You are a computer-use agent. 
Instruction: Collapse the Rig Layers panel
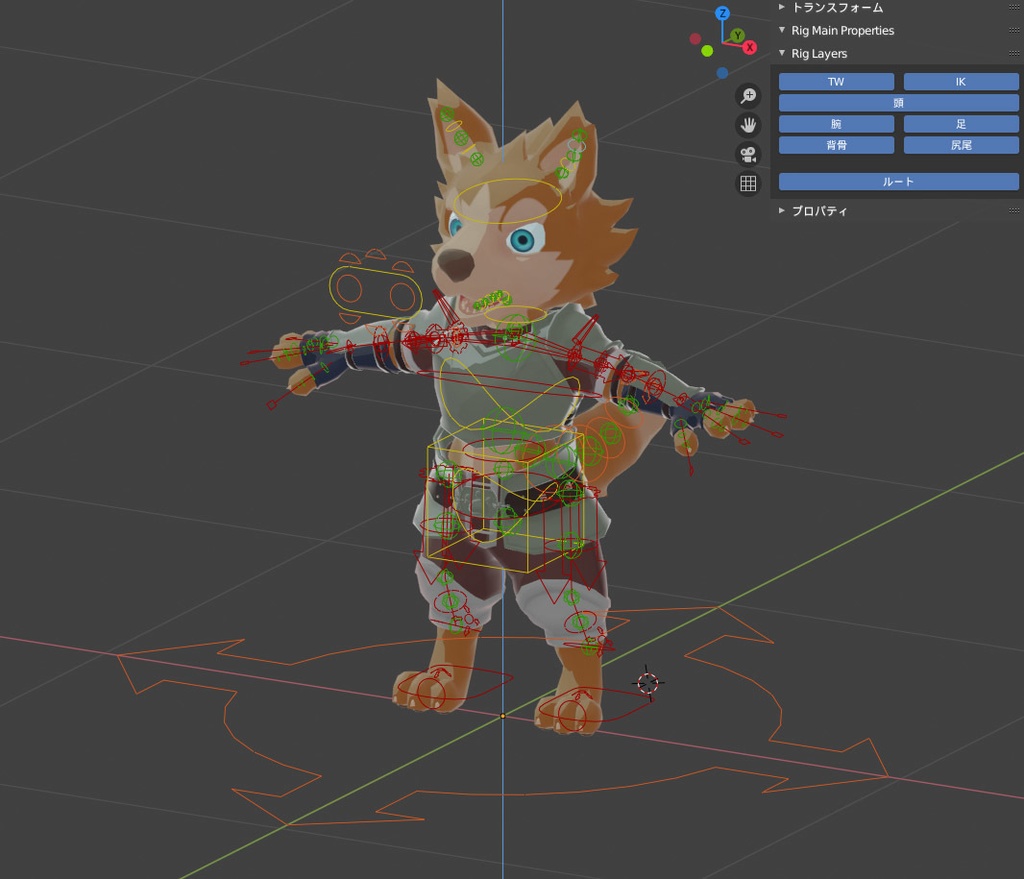782,53
